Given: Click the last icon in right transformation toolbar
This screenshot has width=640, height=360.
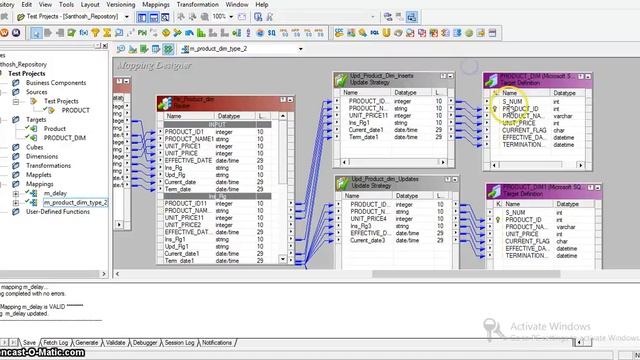Looking at the screenshot, I should pos(493,33).
